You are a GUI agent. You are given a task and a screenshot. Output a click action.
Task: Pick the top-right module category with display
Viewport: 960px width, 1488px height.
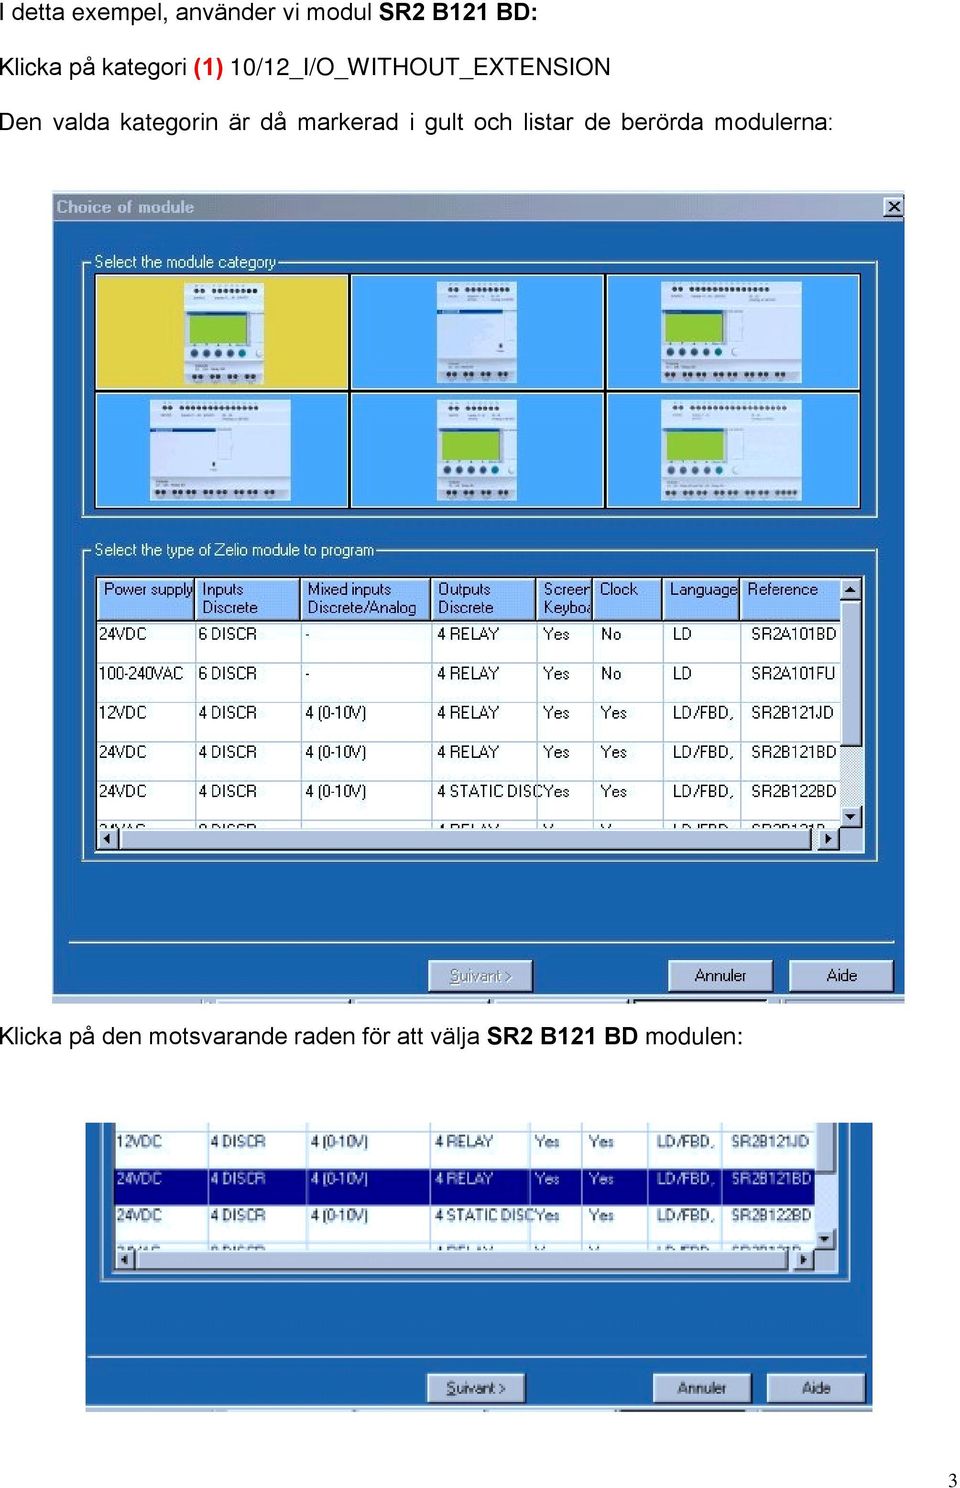pos(733,332)
